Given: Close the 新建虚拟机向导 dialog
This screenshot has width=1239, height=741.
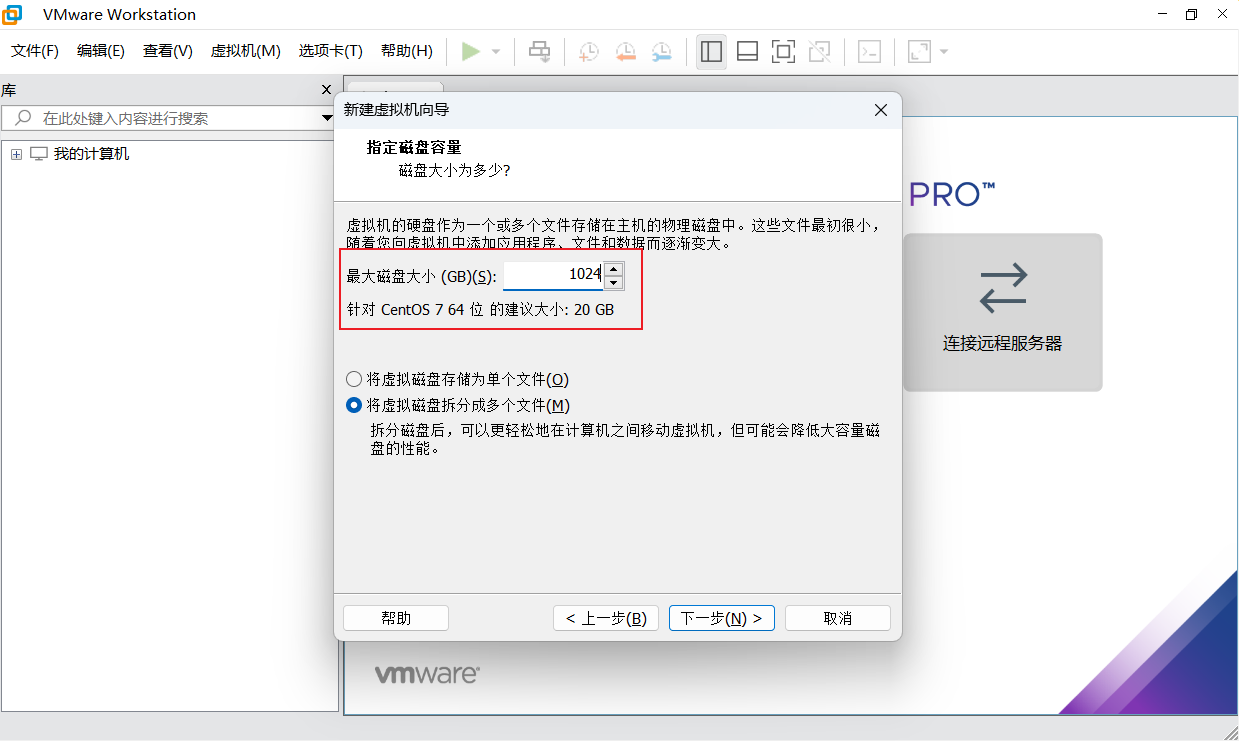Looking at the screenshot, I should pos(881,110).
